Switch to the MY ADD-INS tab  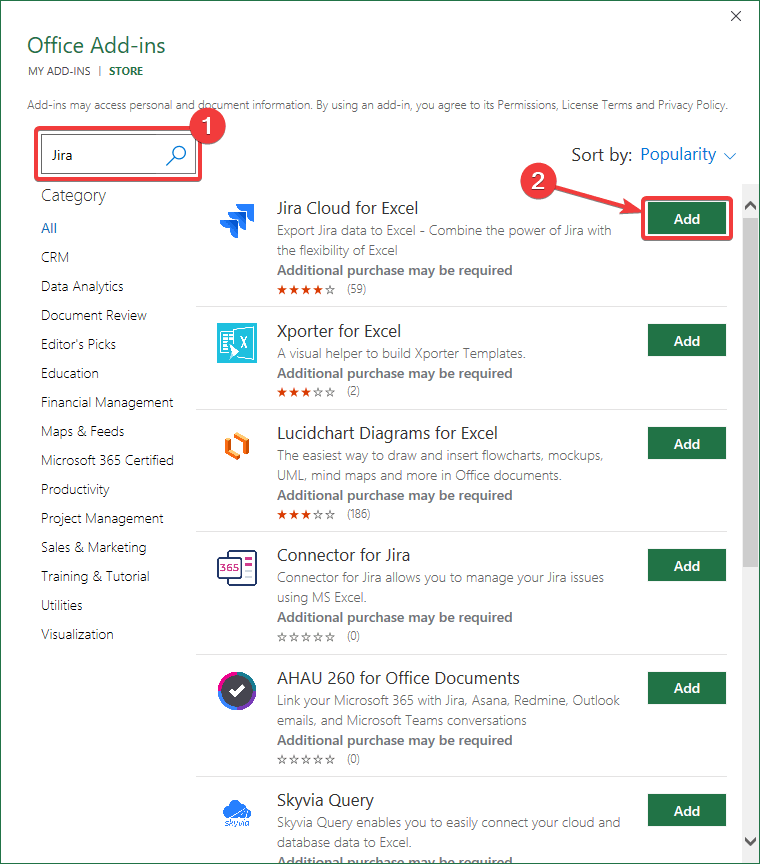[x=59, y=71]
